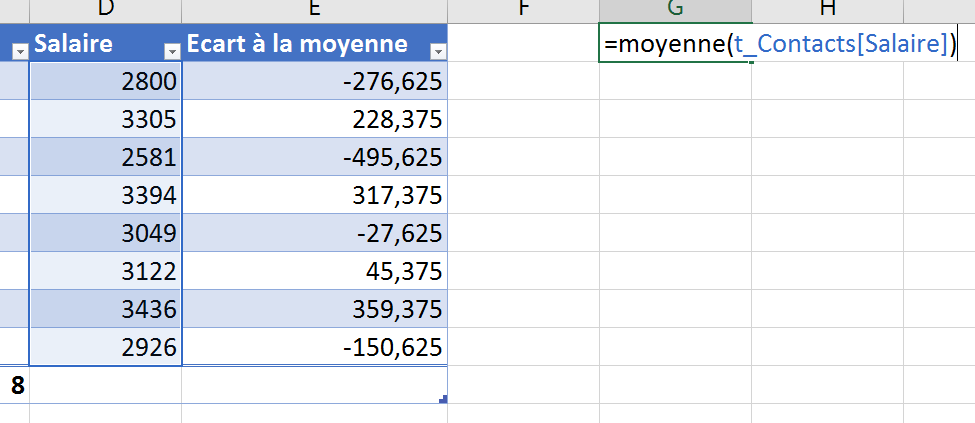Select column F header
Screen dimensions: 975x423
524,9
